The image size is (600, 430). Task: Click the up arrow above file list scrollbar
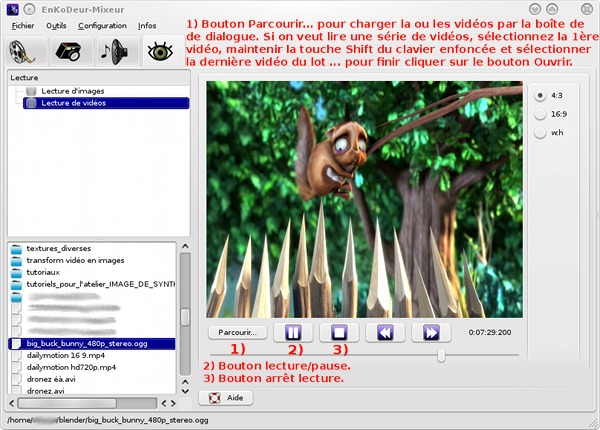click(185, 246)
